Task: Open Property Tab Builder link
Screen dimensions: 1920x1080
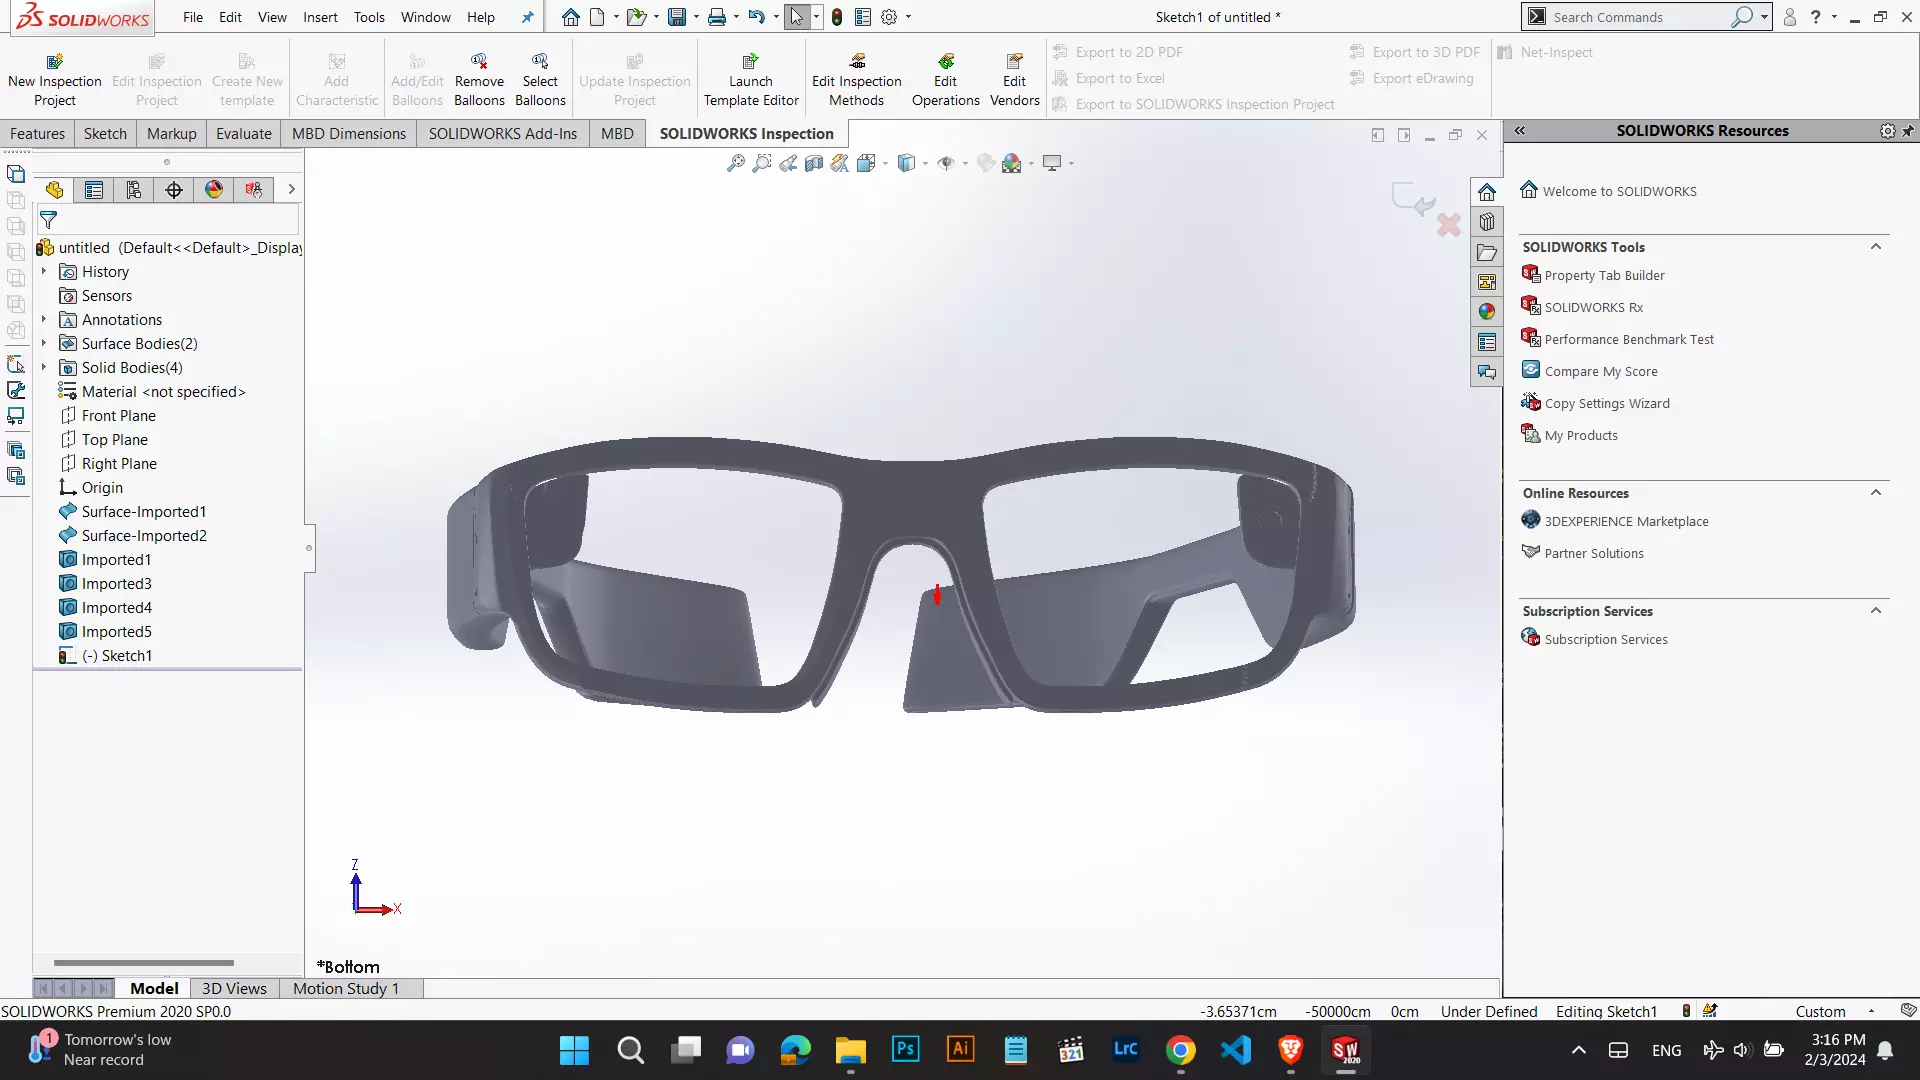Action: click(x=1604, y=275)
